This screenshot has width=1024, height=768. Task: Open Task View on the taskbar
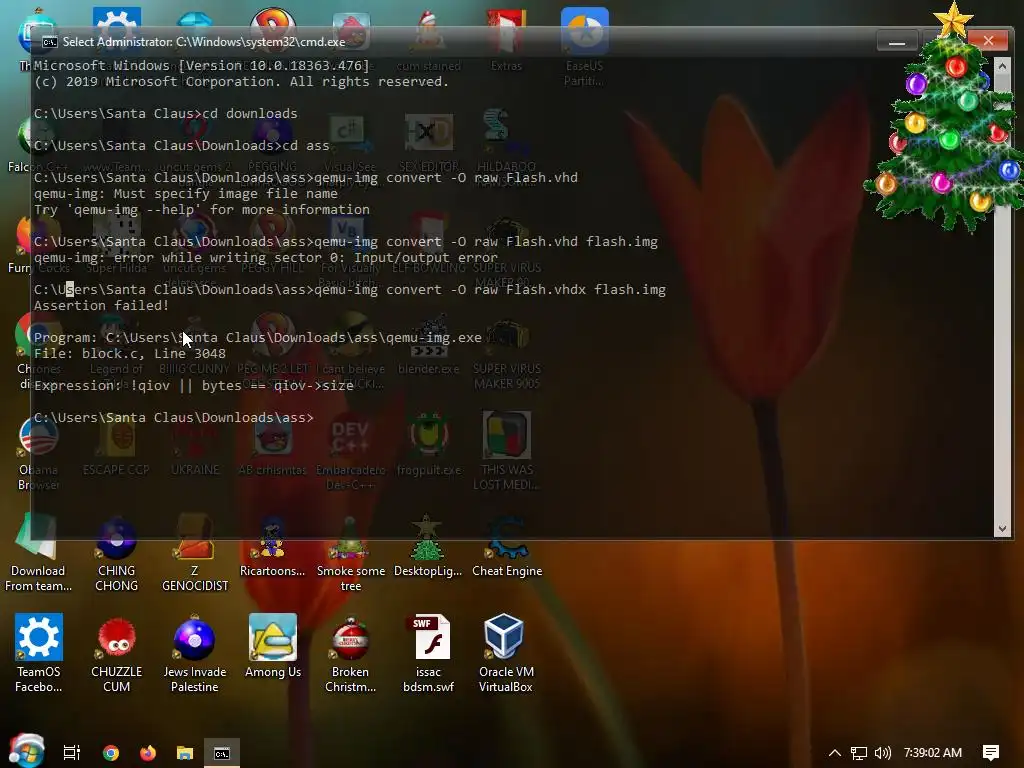71,752
